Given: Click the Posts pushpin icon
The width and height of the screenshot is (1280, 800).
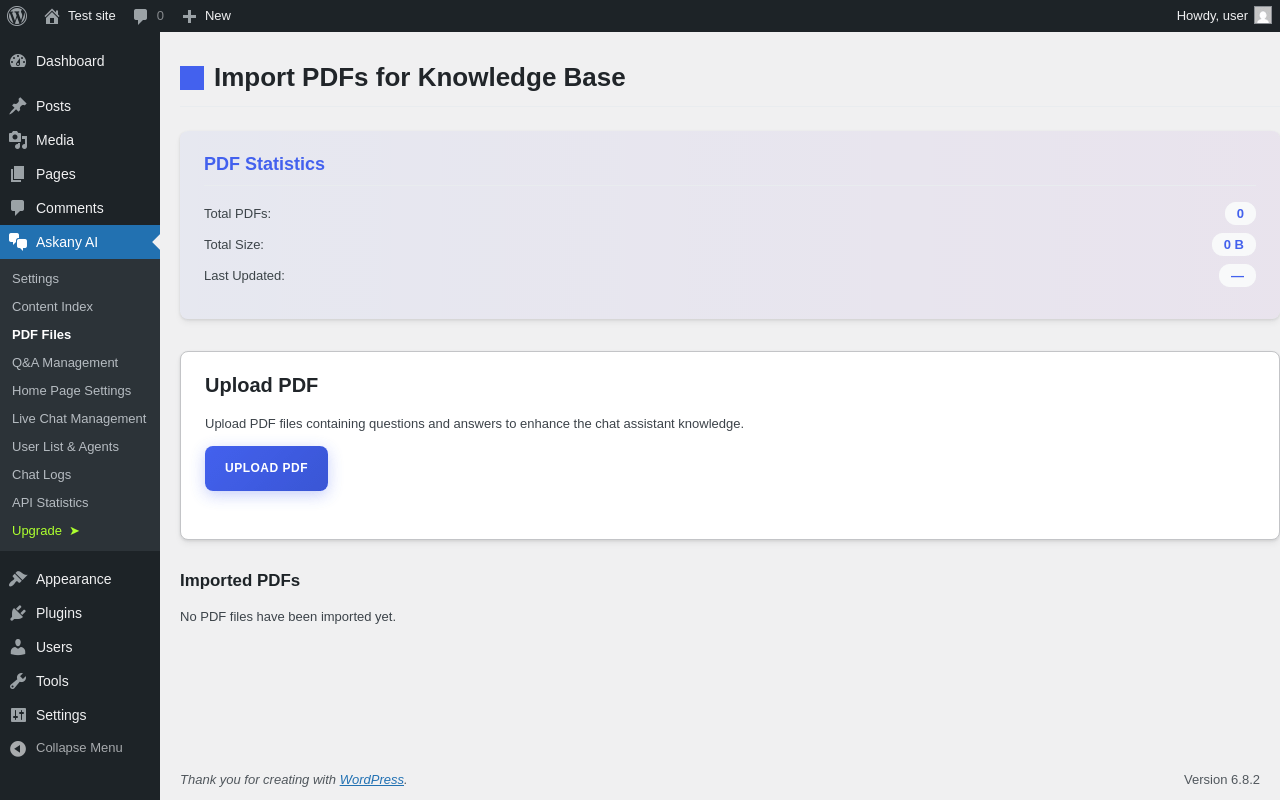Looking at the screenshot, I should click(x=18, y=106).
